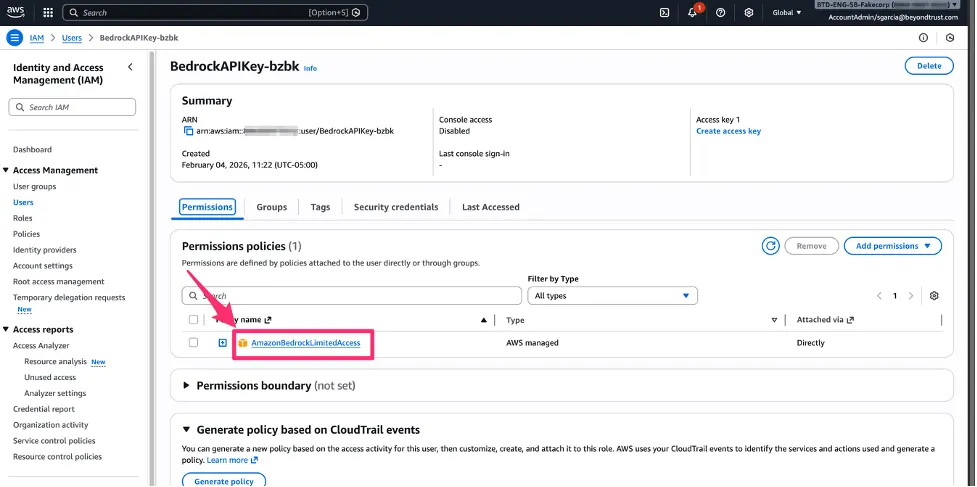Viewport: 977px width, 487px height.
Task: Toggle the blue hamburger navigation menu
Action: click(x=15, y=38)
